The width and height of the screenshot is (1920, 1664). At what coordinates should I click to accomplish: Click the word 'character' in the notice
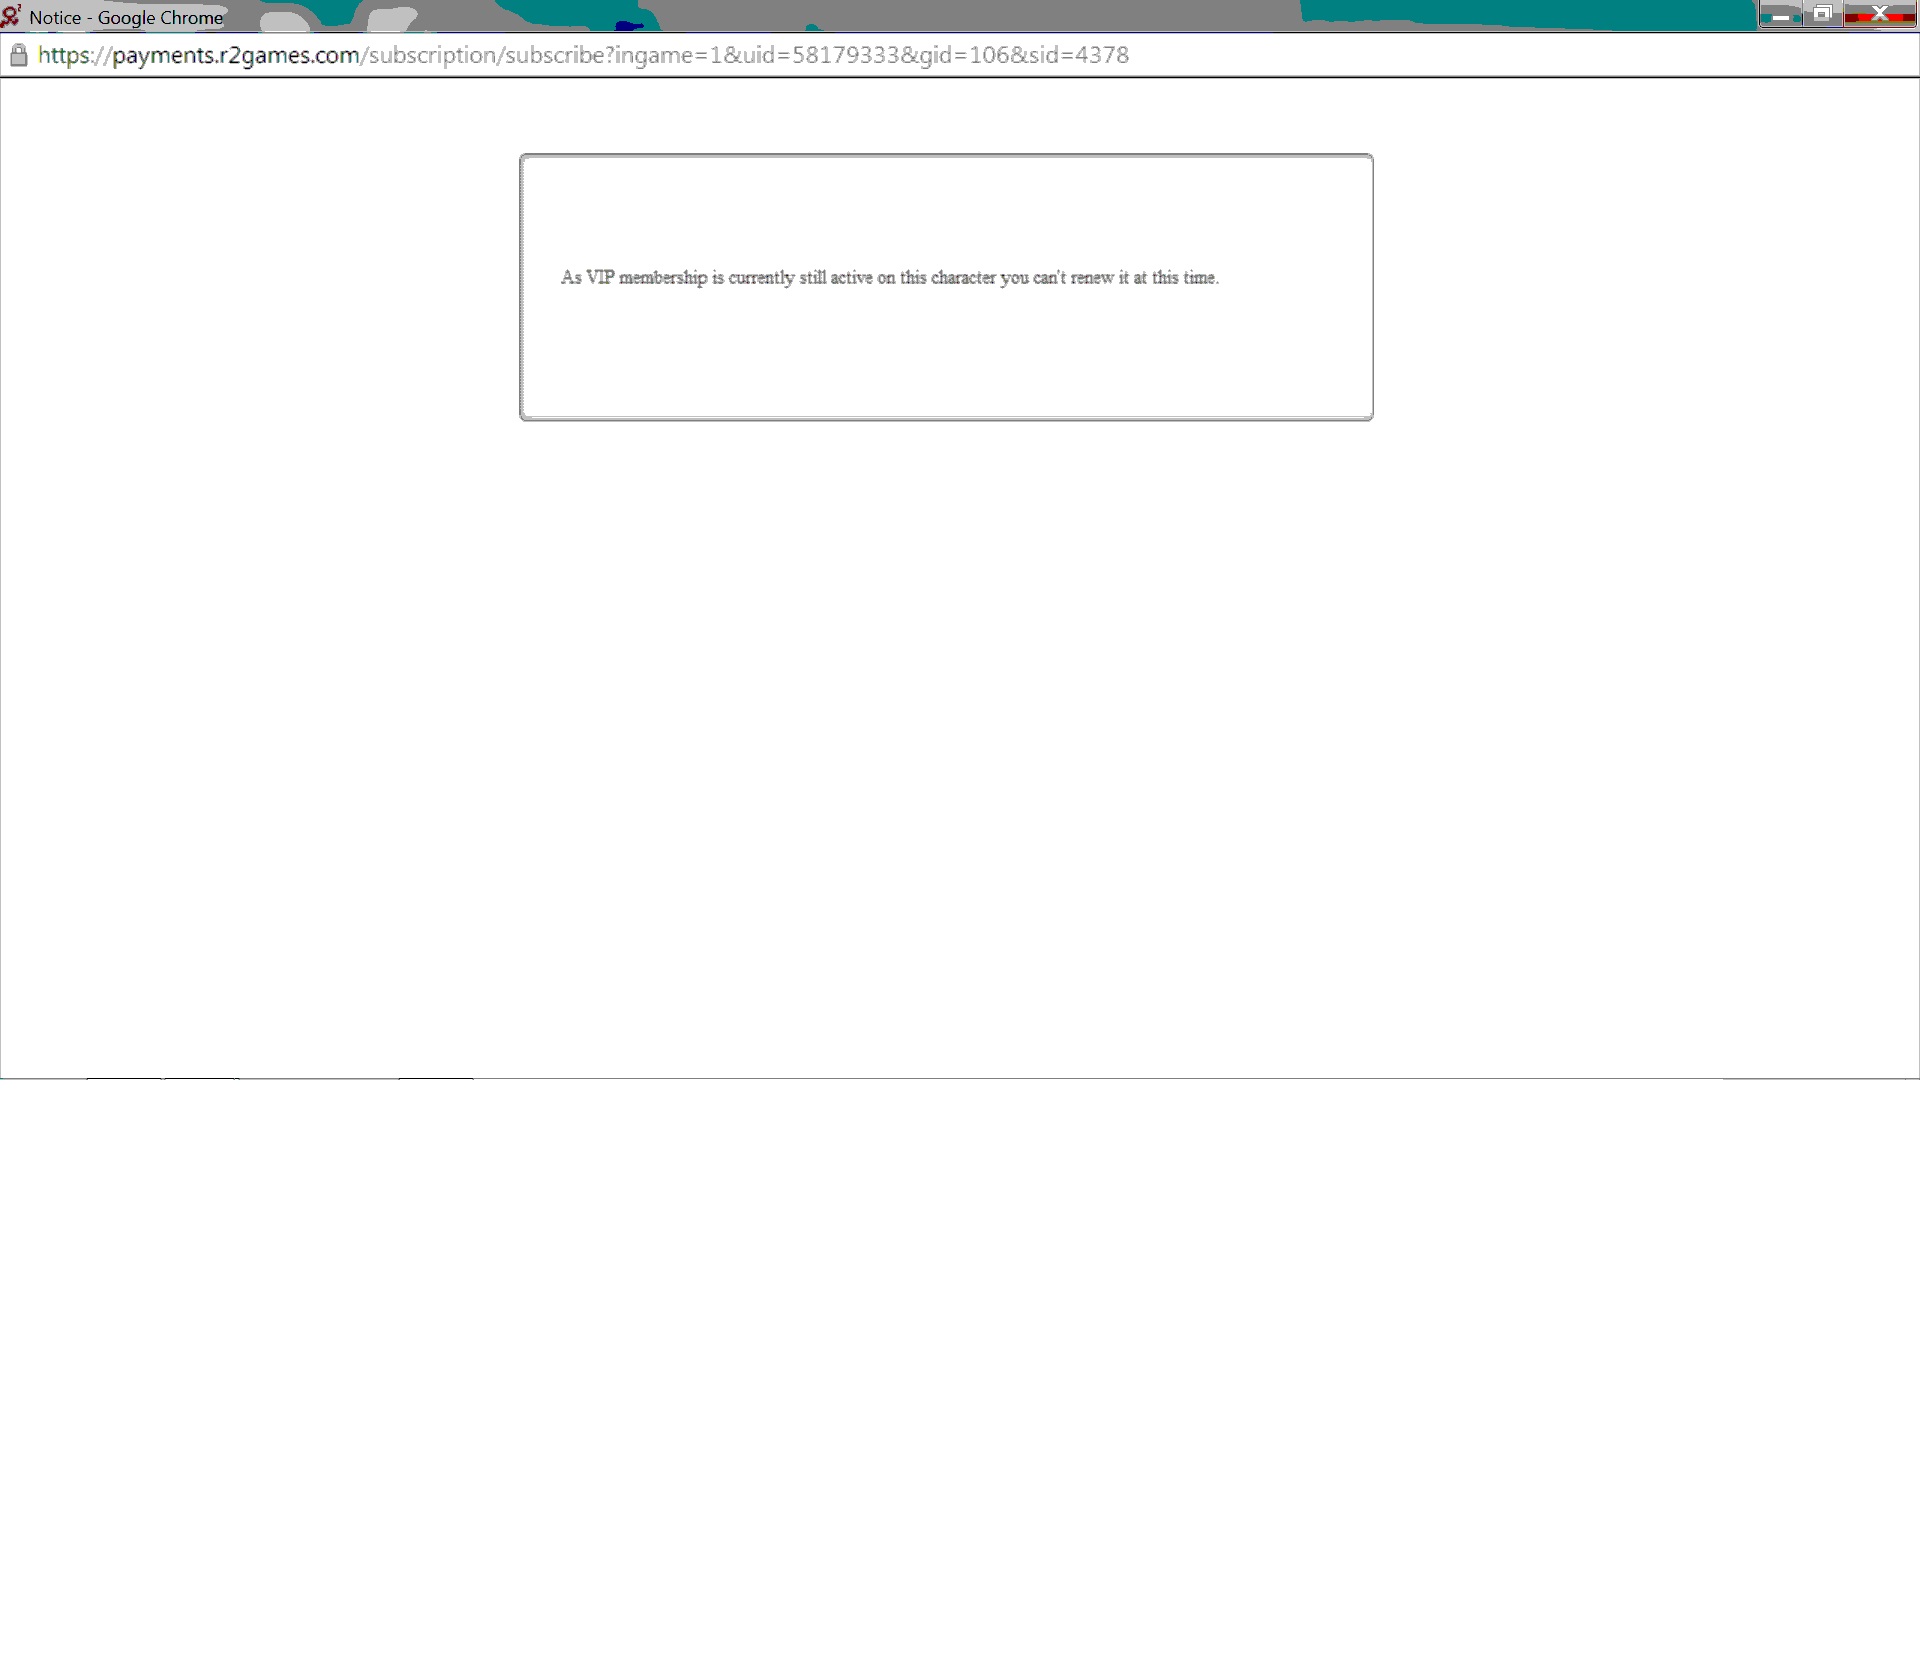(x=963, y=278)
